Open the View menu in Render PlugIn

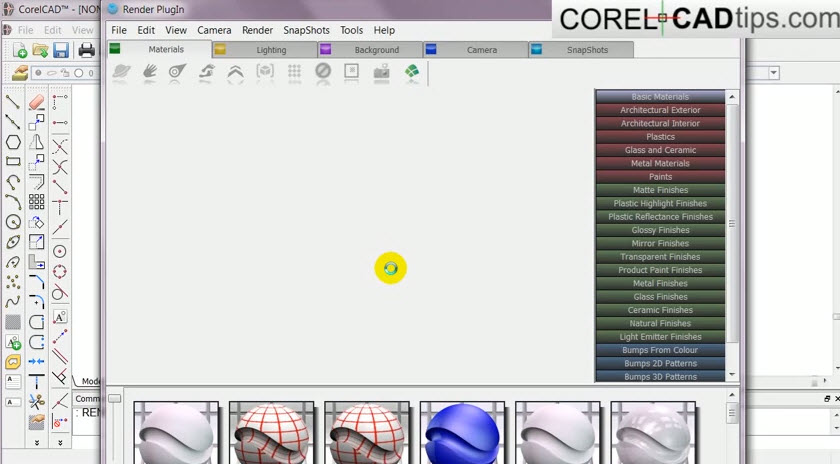pos(176,31)
